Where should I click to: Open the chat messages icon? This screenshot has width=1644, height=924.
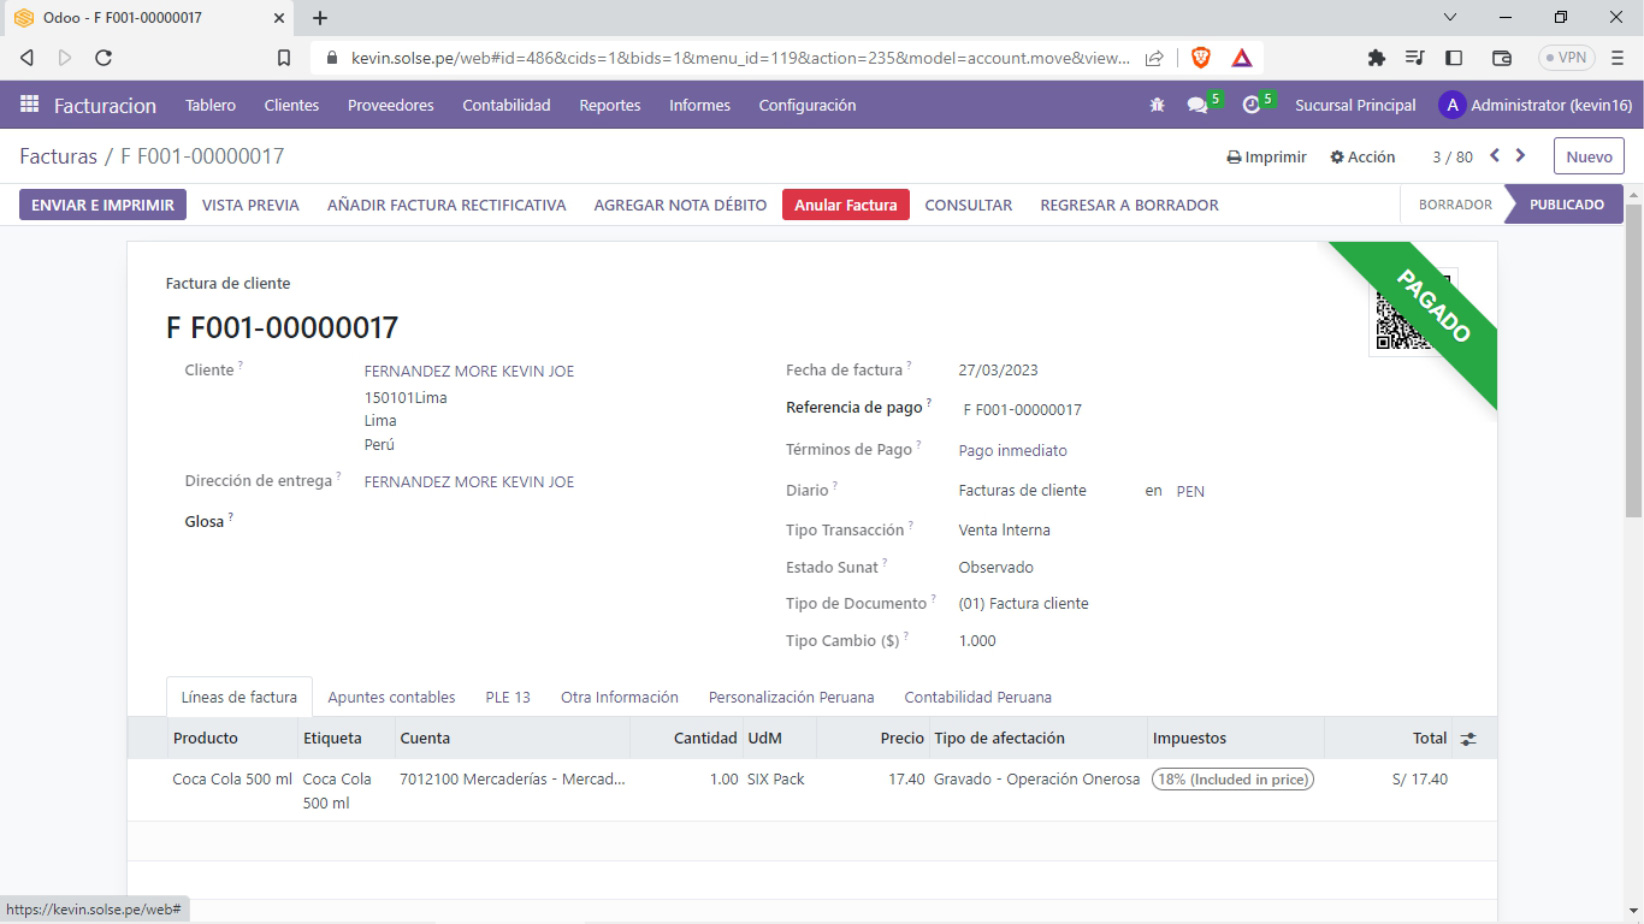tap(1197, 105)
